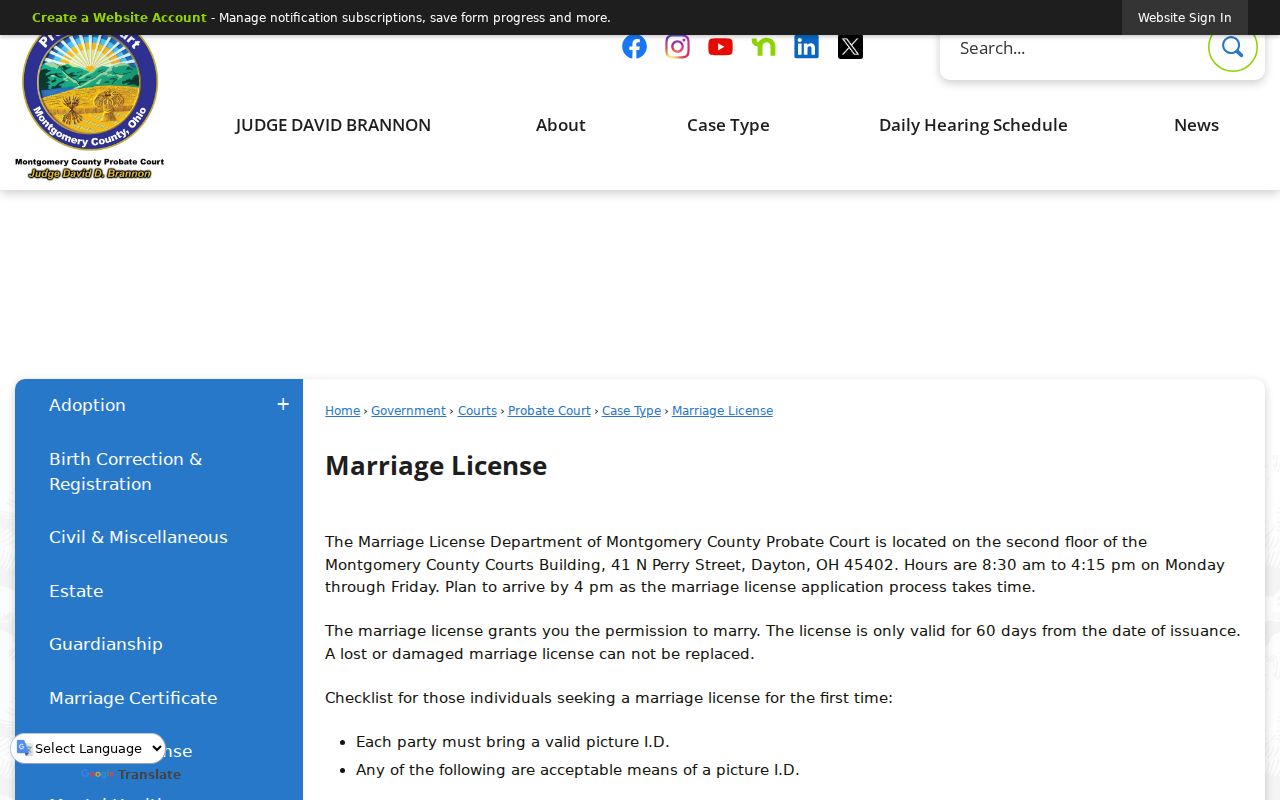This screenshot has height=800, width=1280.
Task: Click the Marriage License page heading
Action: click(x=436, y=466)
